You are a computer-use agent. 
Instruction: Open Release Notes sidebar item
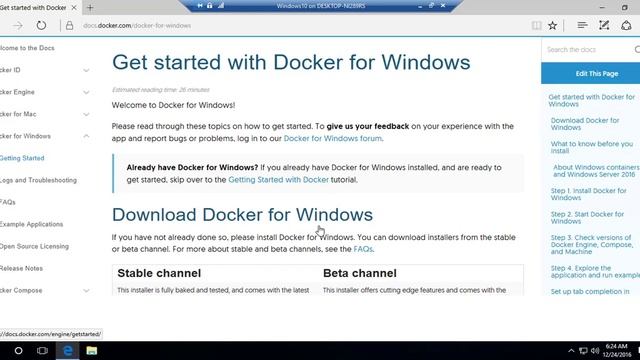point(21,268)
